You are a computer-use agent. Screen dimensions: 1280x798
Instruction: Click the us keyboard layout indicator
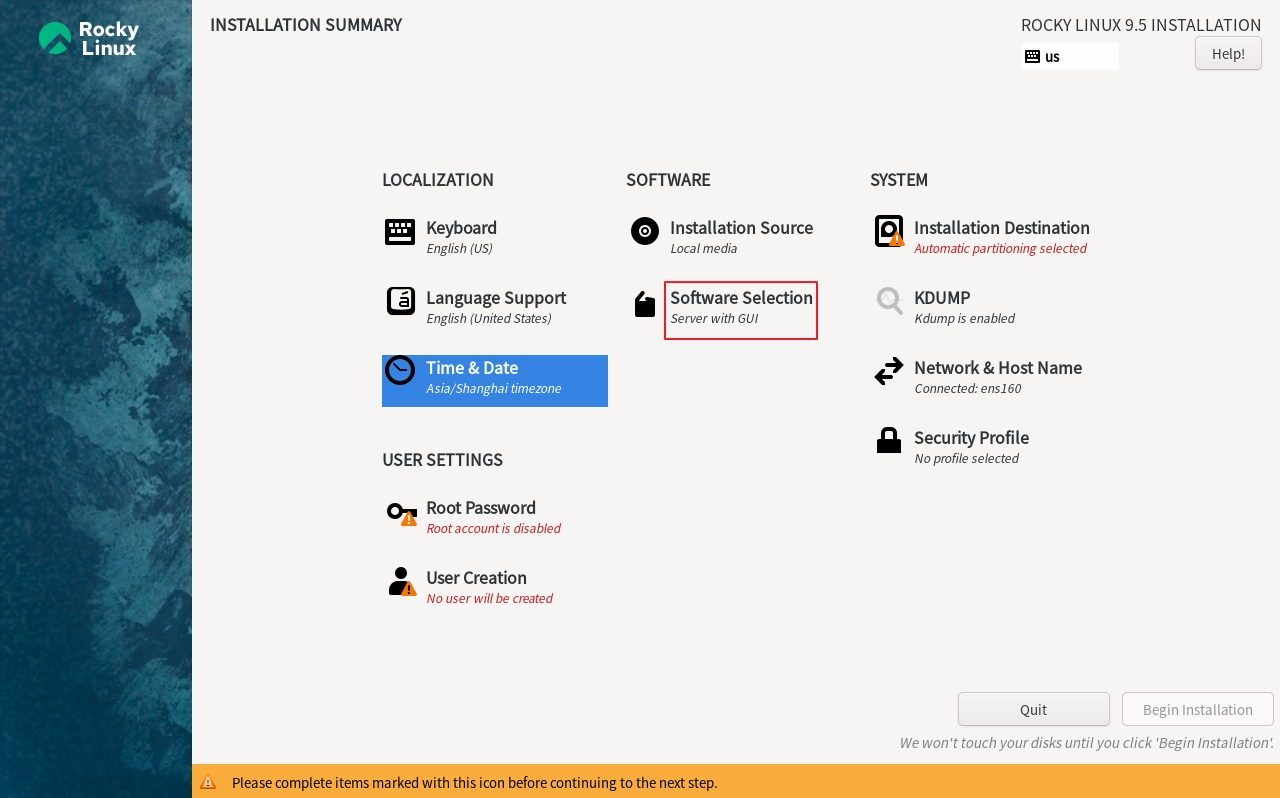[1070, 56]
